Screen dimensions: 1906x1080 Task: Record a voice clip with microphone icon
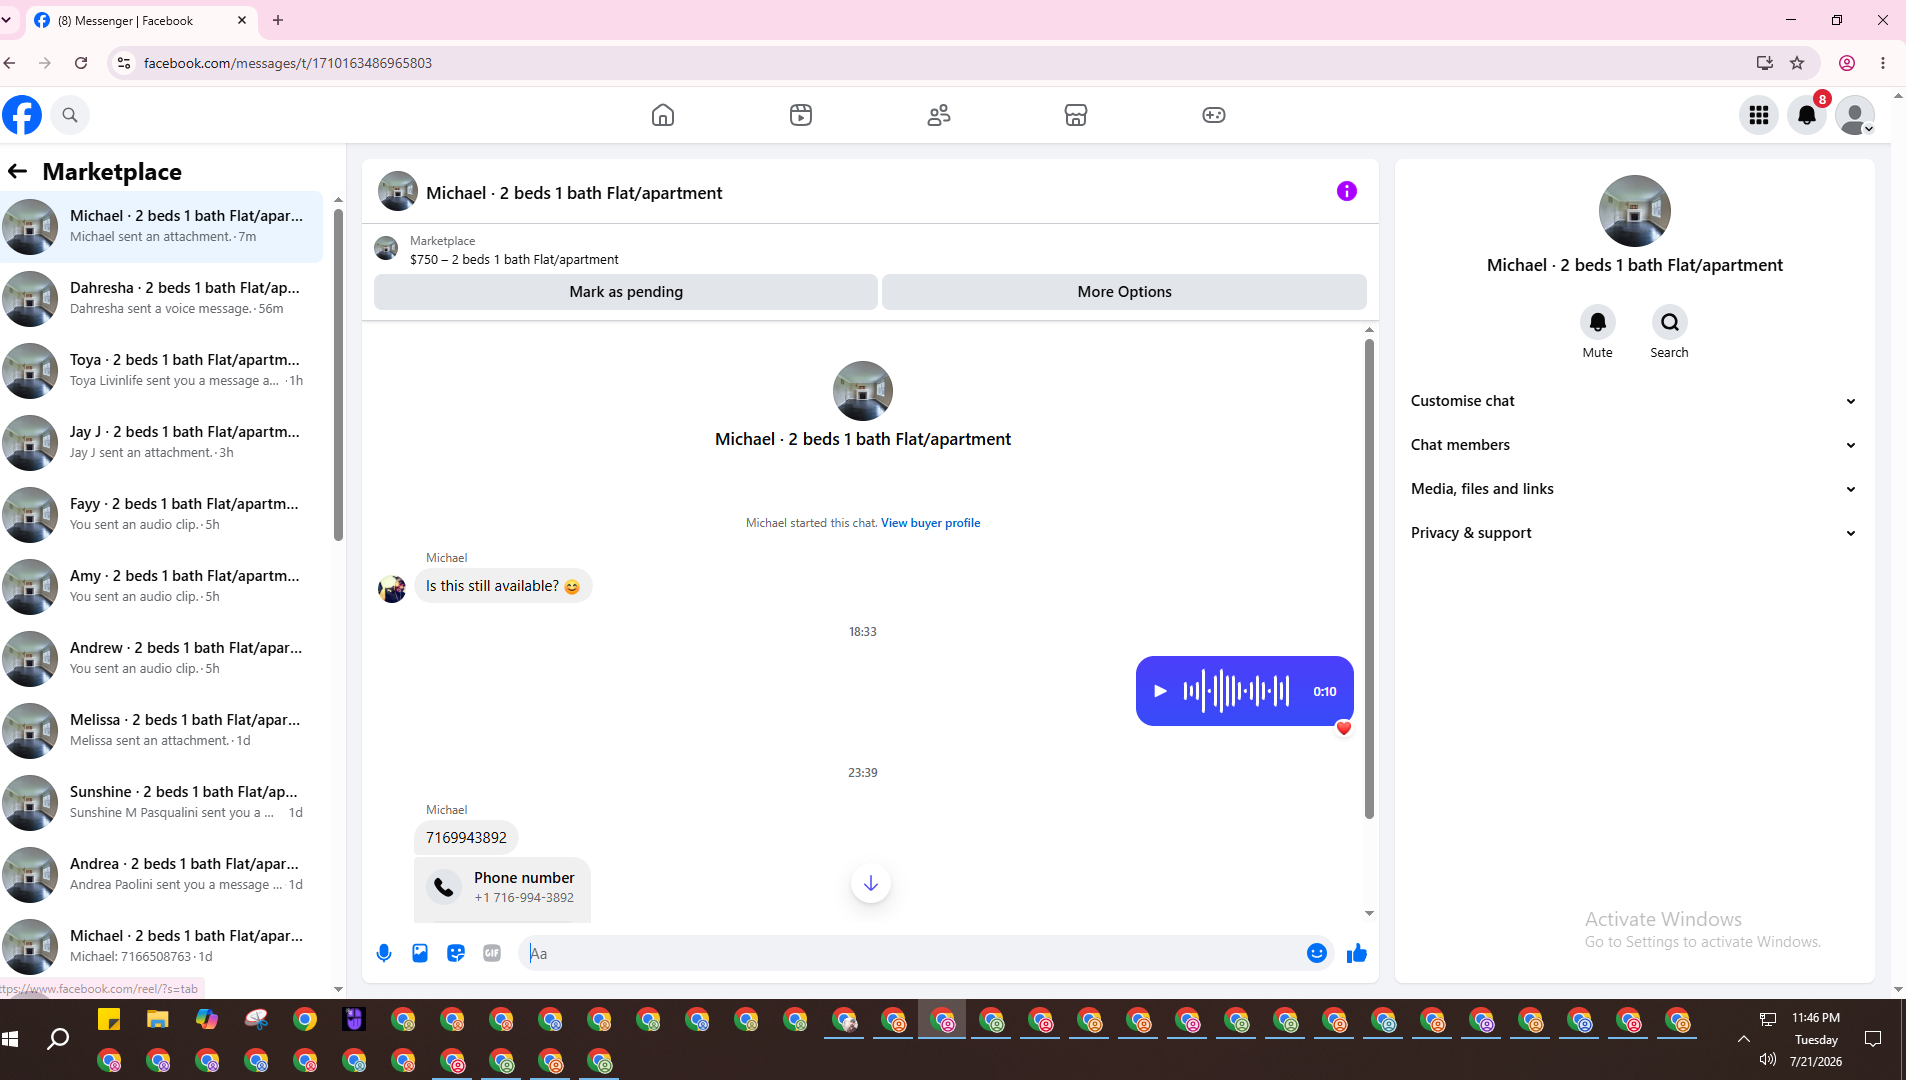[x=384, y=953]
